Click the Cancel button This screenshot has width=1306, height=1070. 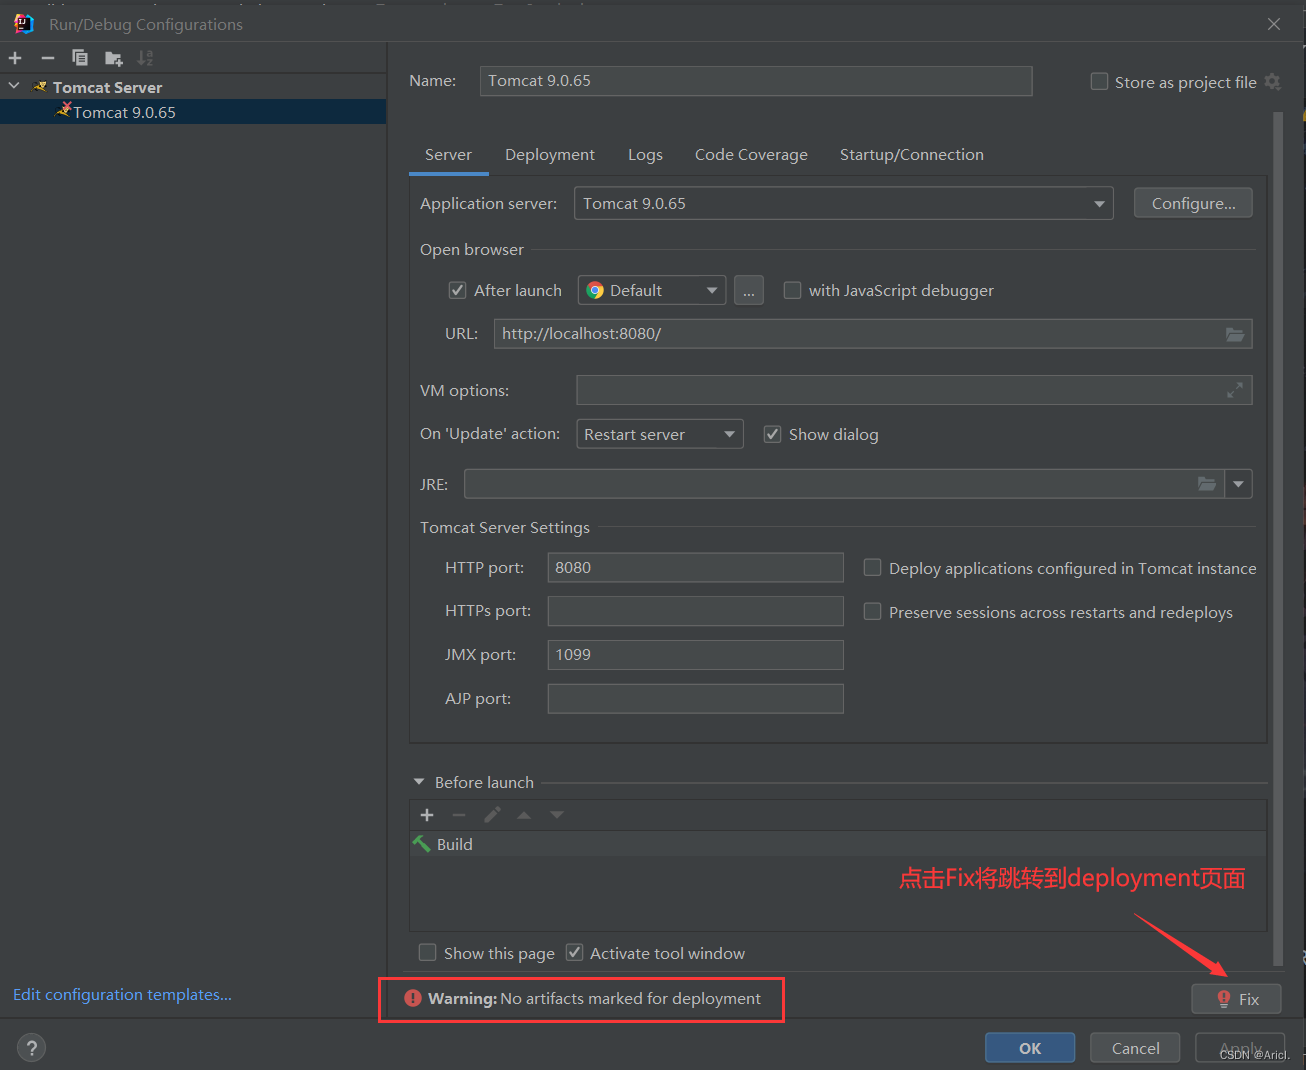click(1135, 1048)
